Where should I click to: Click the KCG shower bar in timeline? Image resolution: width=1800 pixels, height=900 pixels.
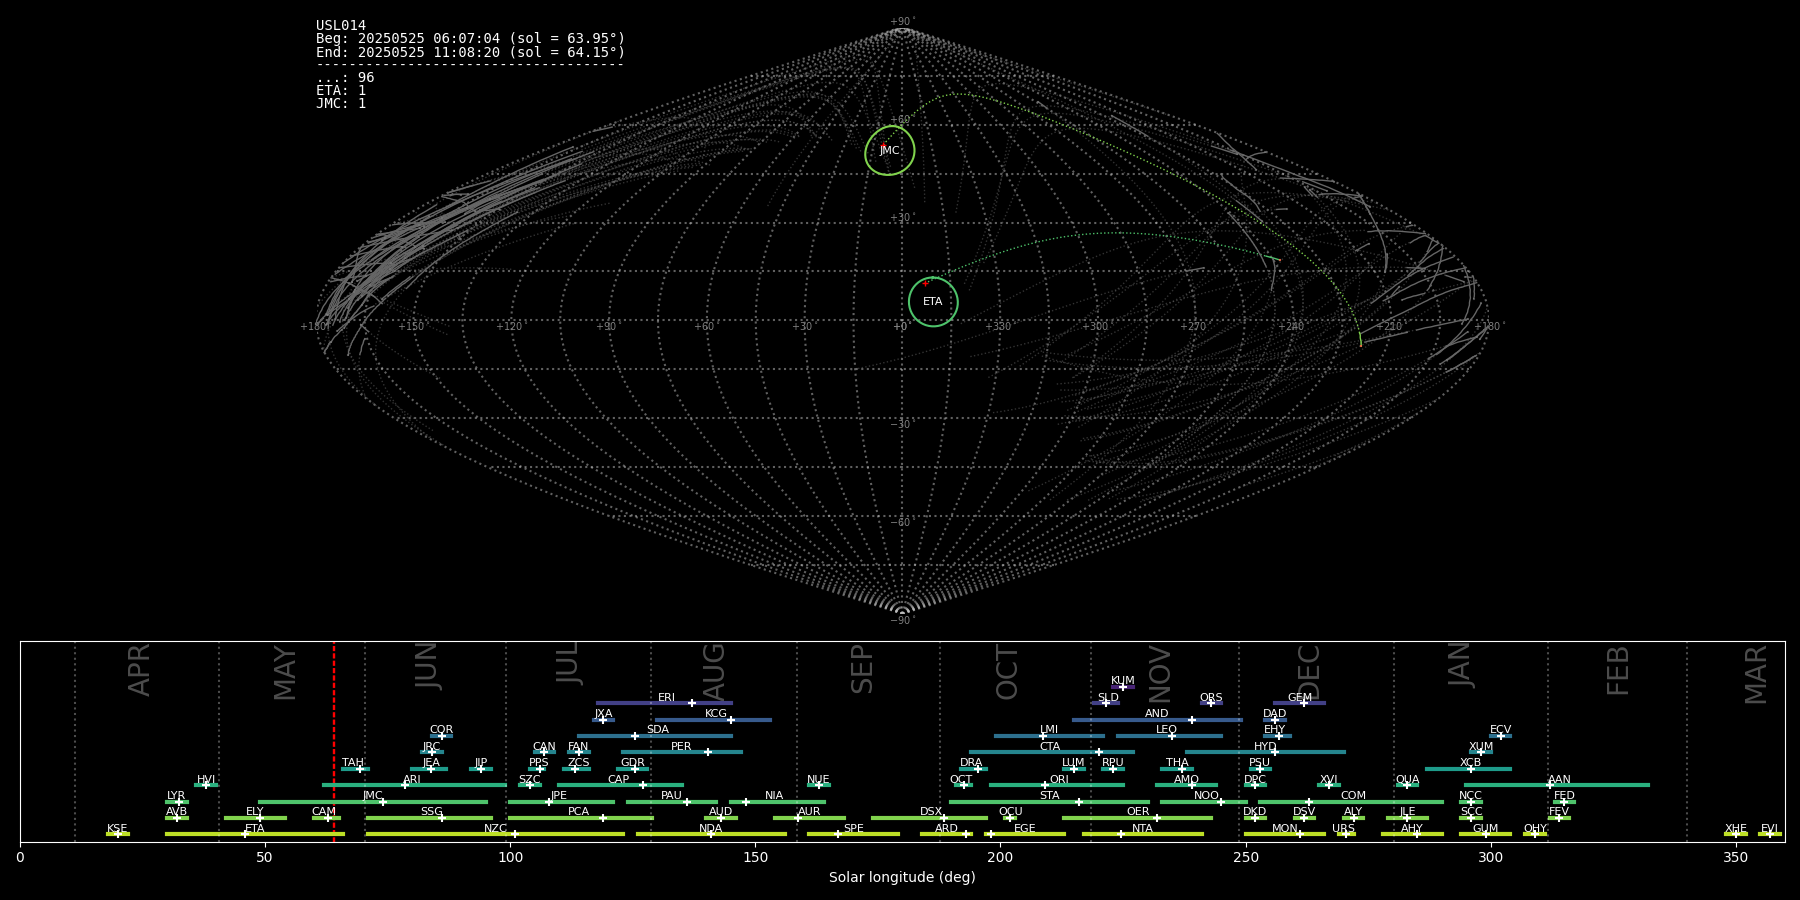coord(713,719)
